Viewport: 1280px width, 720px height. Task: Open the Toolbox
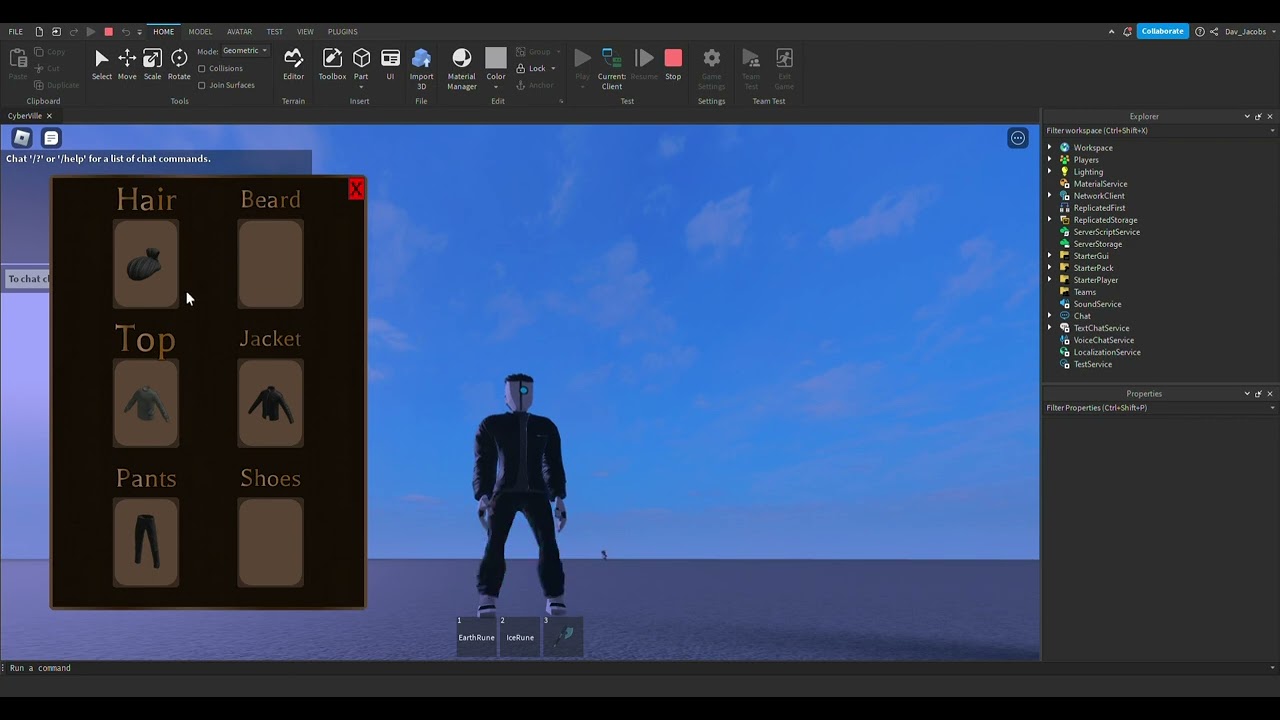(x=332, y=64)
